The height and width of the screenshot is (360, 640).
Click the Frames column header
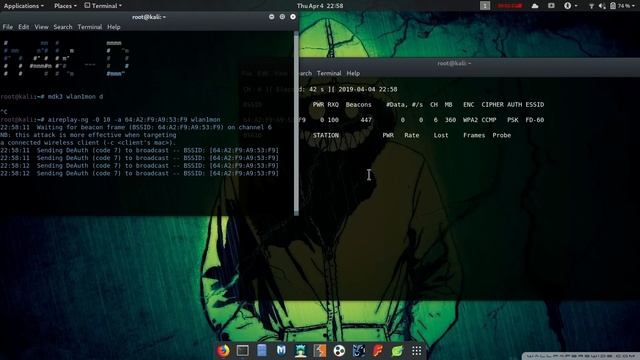coord(474,136)
